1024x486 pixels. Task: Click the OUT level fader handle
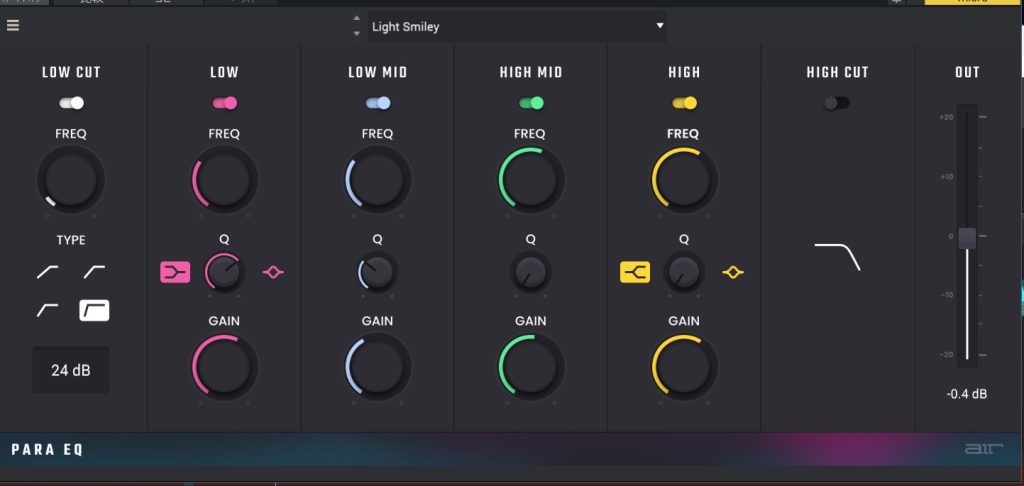(x=967, y=238)
